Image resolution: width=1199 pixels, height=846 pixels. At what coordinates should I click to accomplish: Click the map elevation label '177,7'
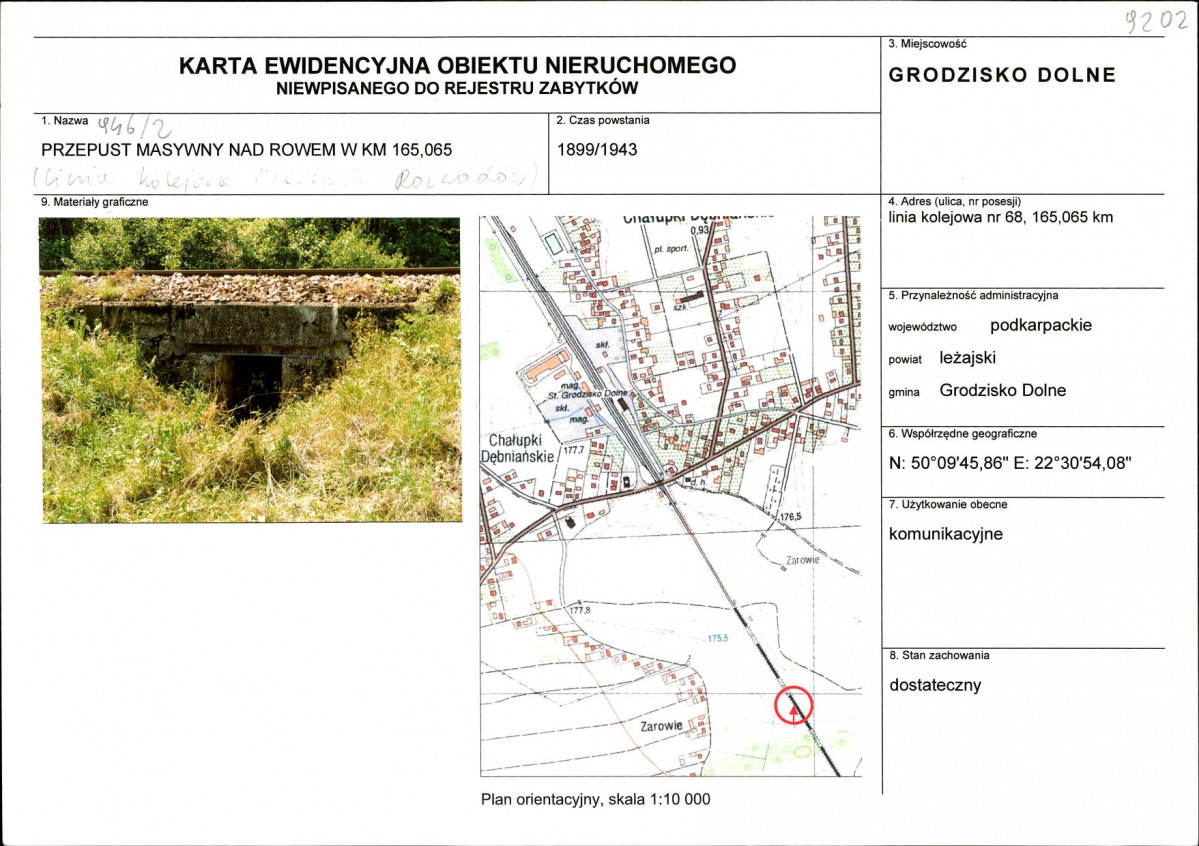point(574,451)
